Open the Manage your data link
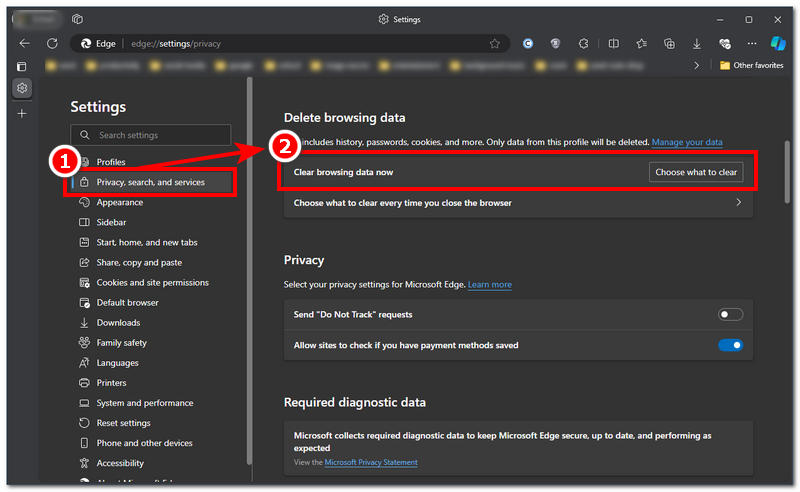Viewport: 800px width, 492px height. [x=688, y=142]
